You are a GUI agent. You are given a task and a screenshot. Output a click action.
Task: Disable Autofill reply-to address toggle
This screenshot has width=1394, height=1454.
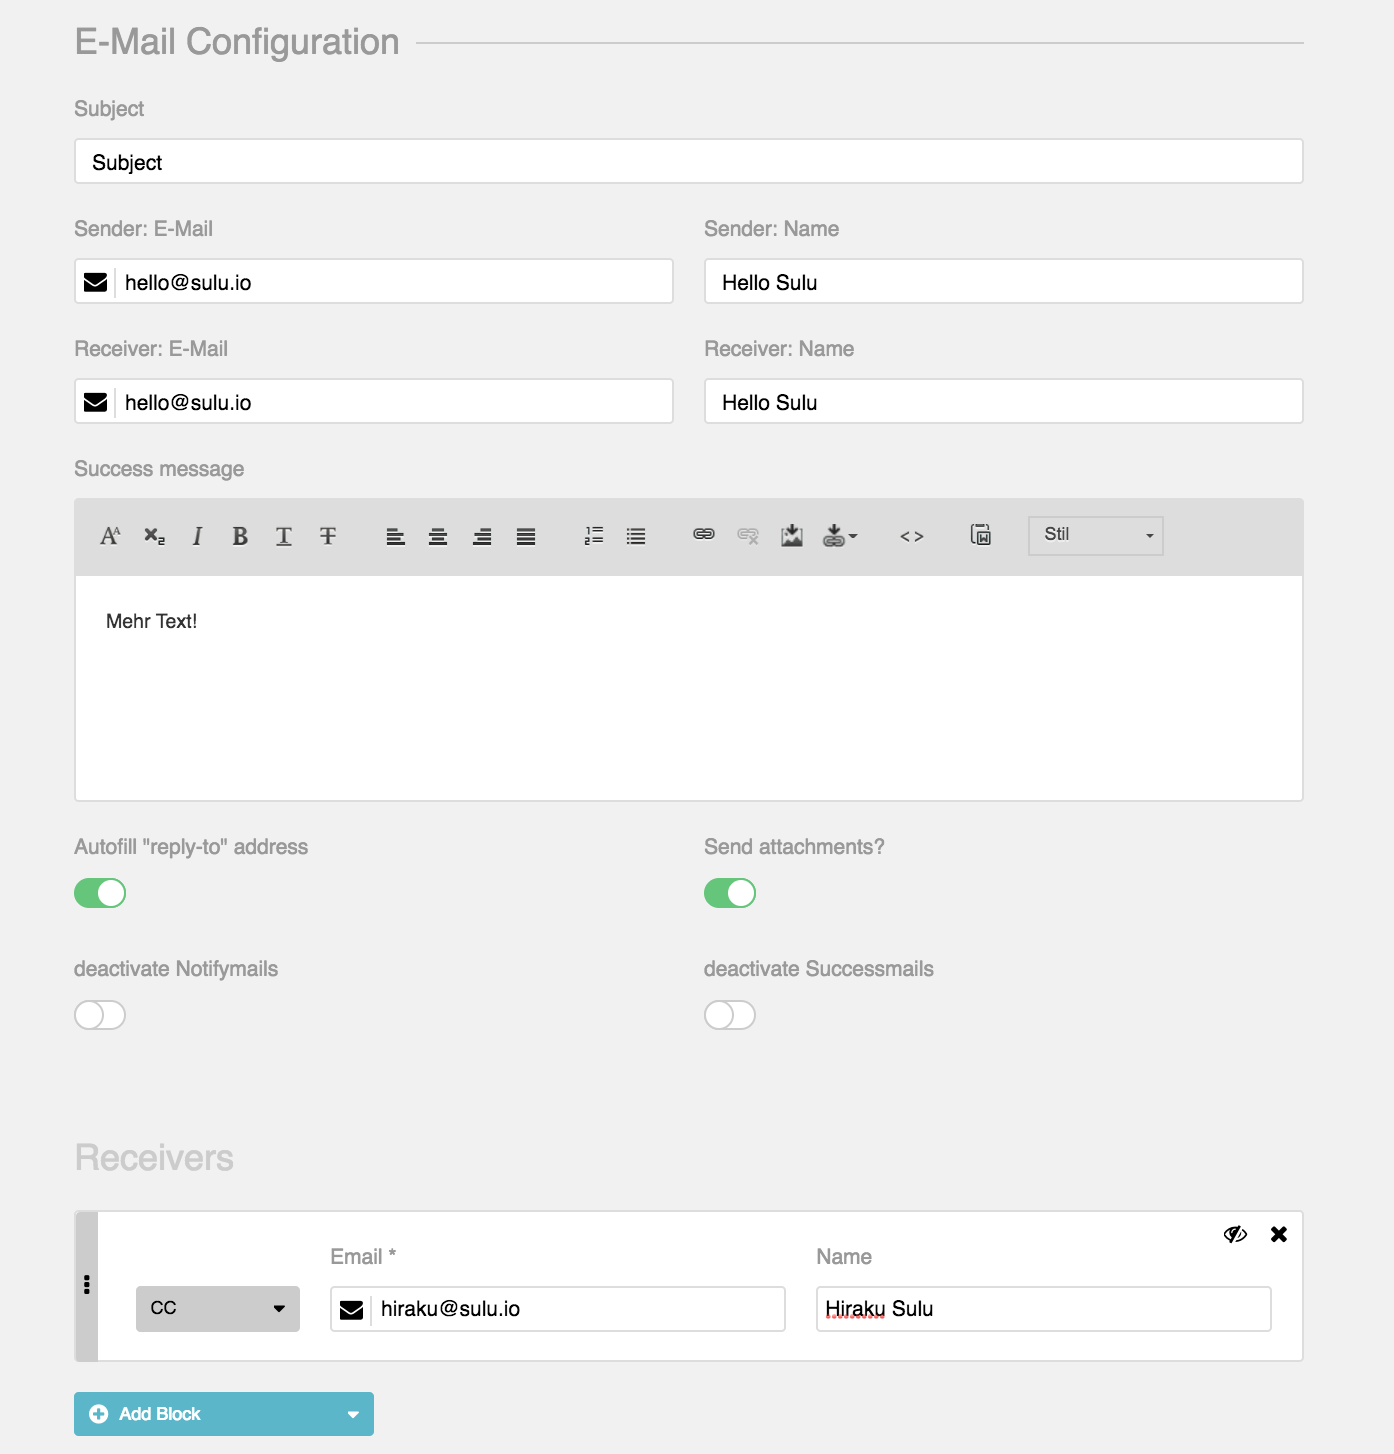click(100, 893)
